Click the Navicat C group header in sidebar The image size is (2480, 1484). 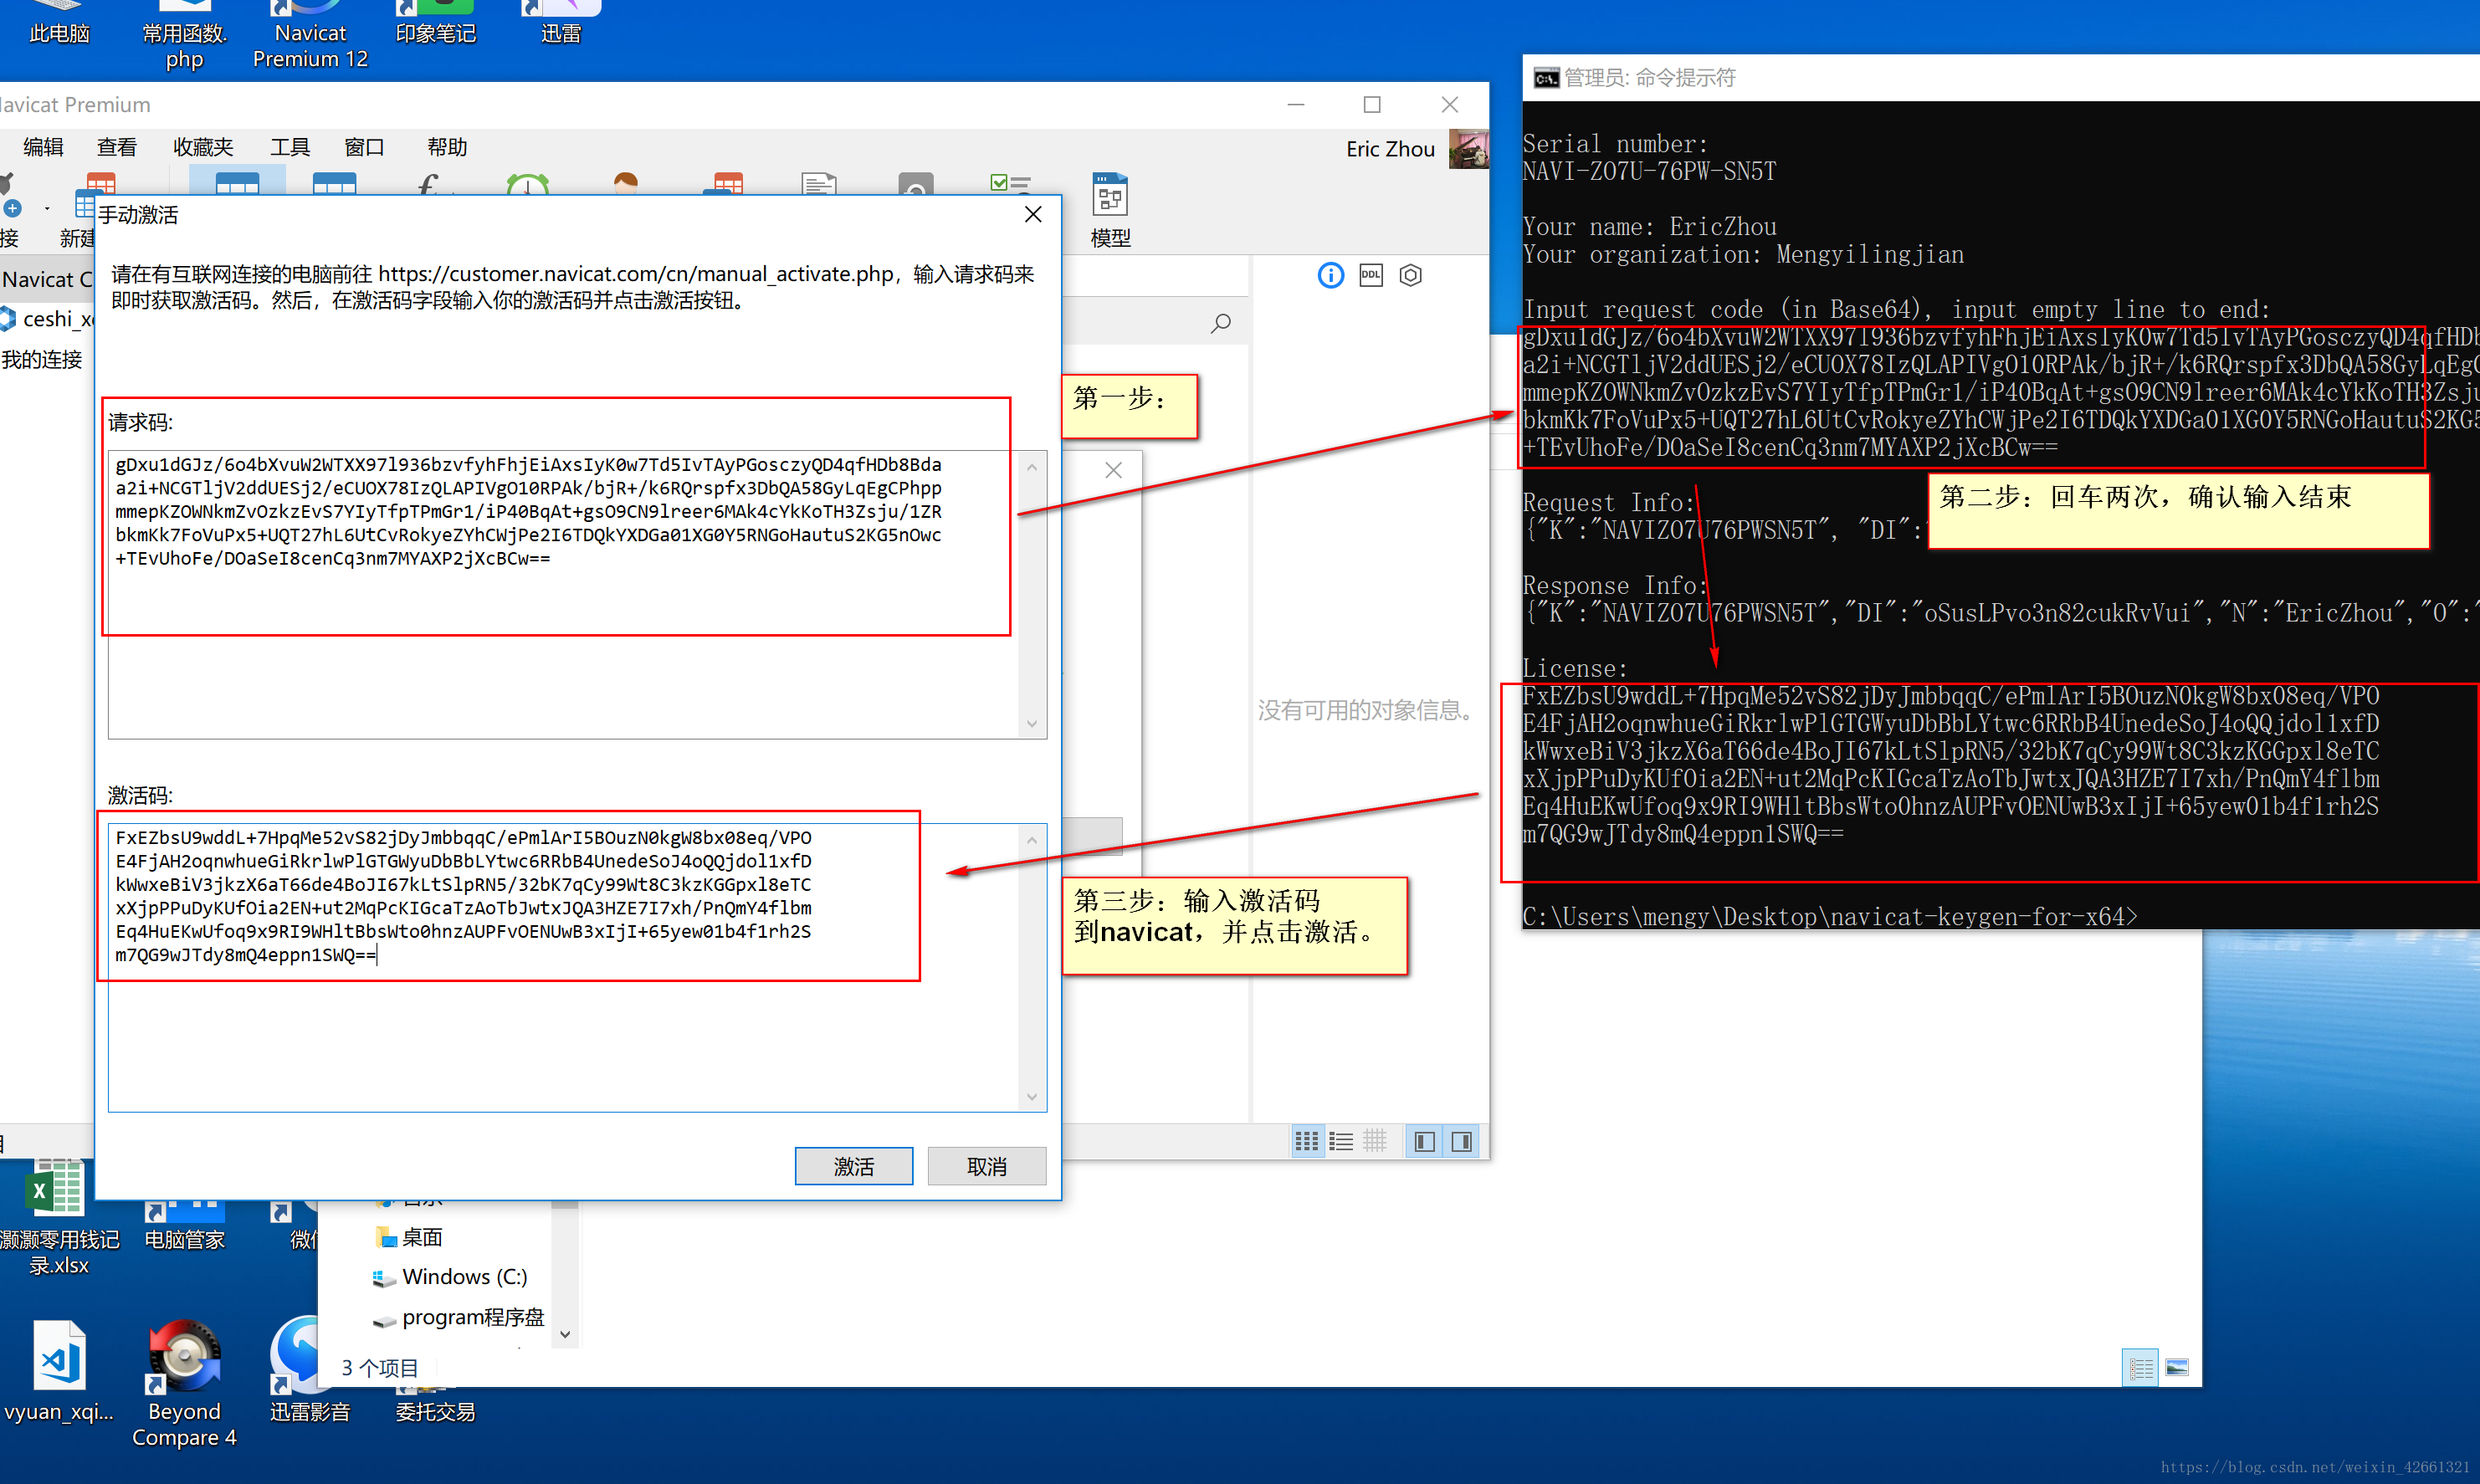point(47,279)
